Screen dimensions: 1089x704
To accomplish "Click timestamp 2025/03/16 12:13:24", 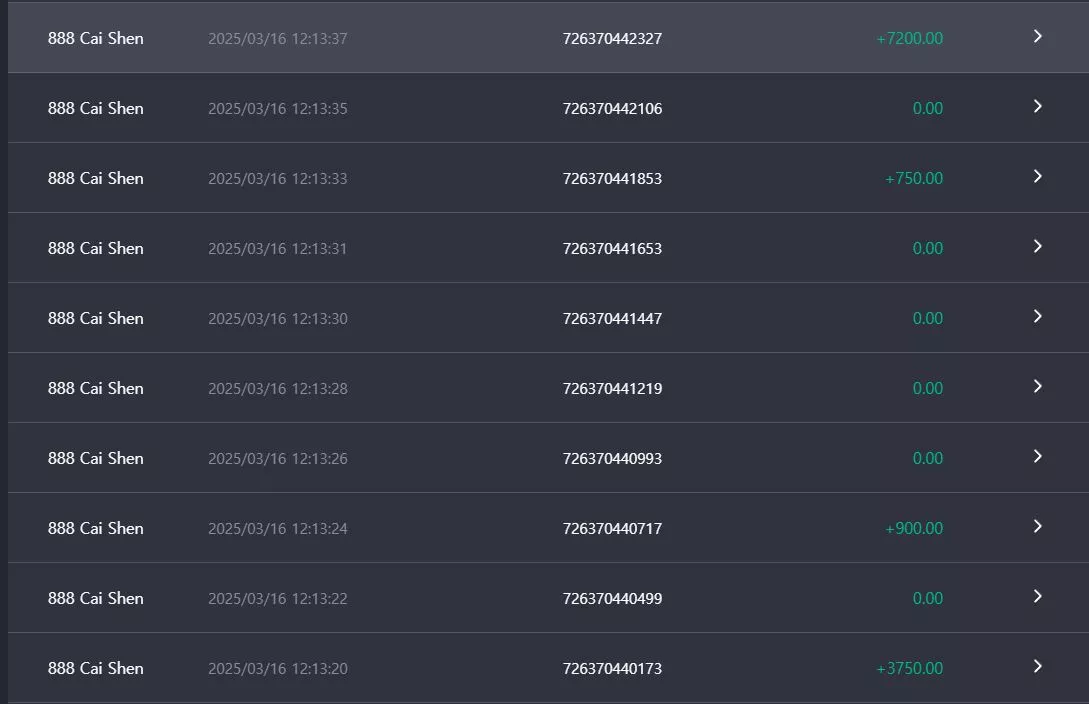I will tap(278, 529).
